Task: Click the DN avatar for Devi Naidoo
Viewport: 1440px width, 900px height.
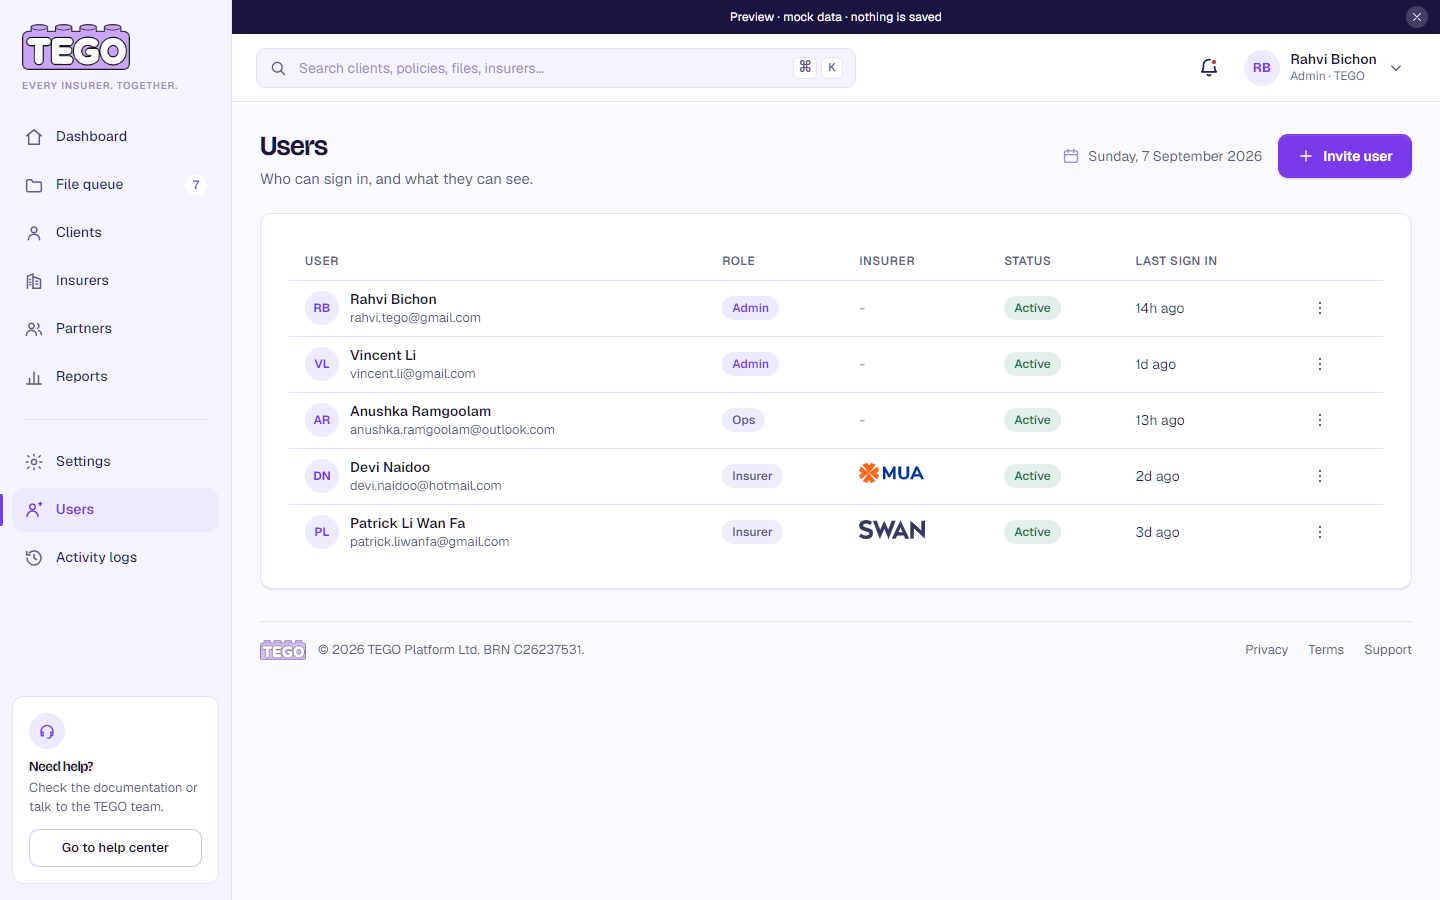Action: click(x=322, y=476)
